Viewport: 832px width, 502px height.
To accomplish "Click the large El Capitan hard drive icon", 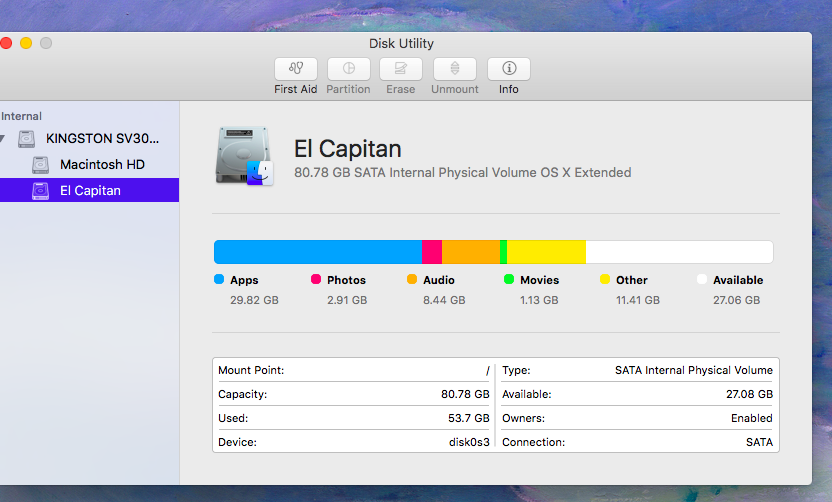I will 244,155.
